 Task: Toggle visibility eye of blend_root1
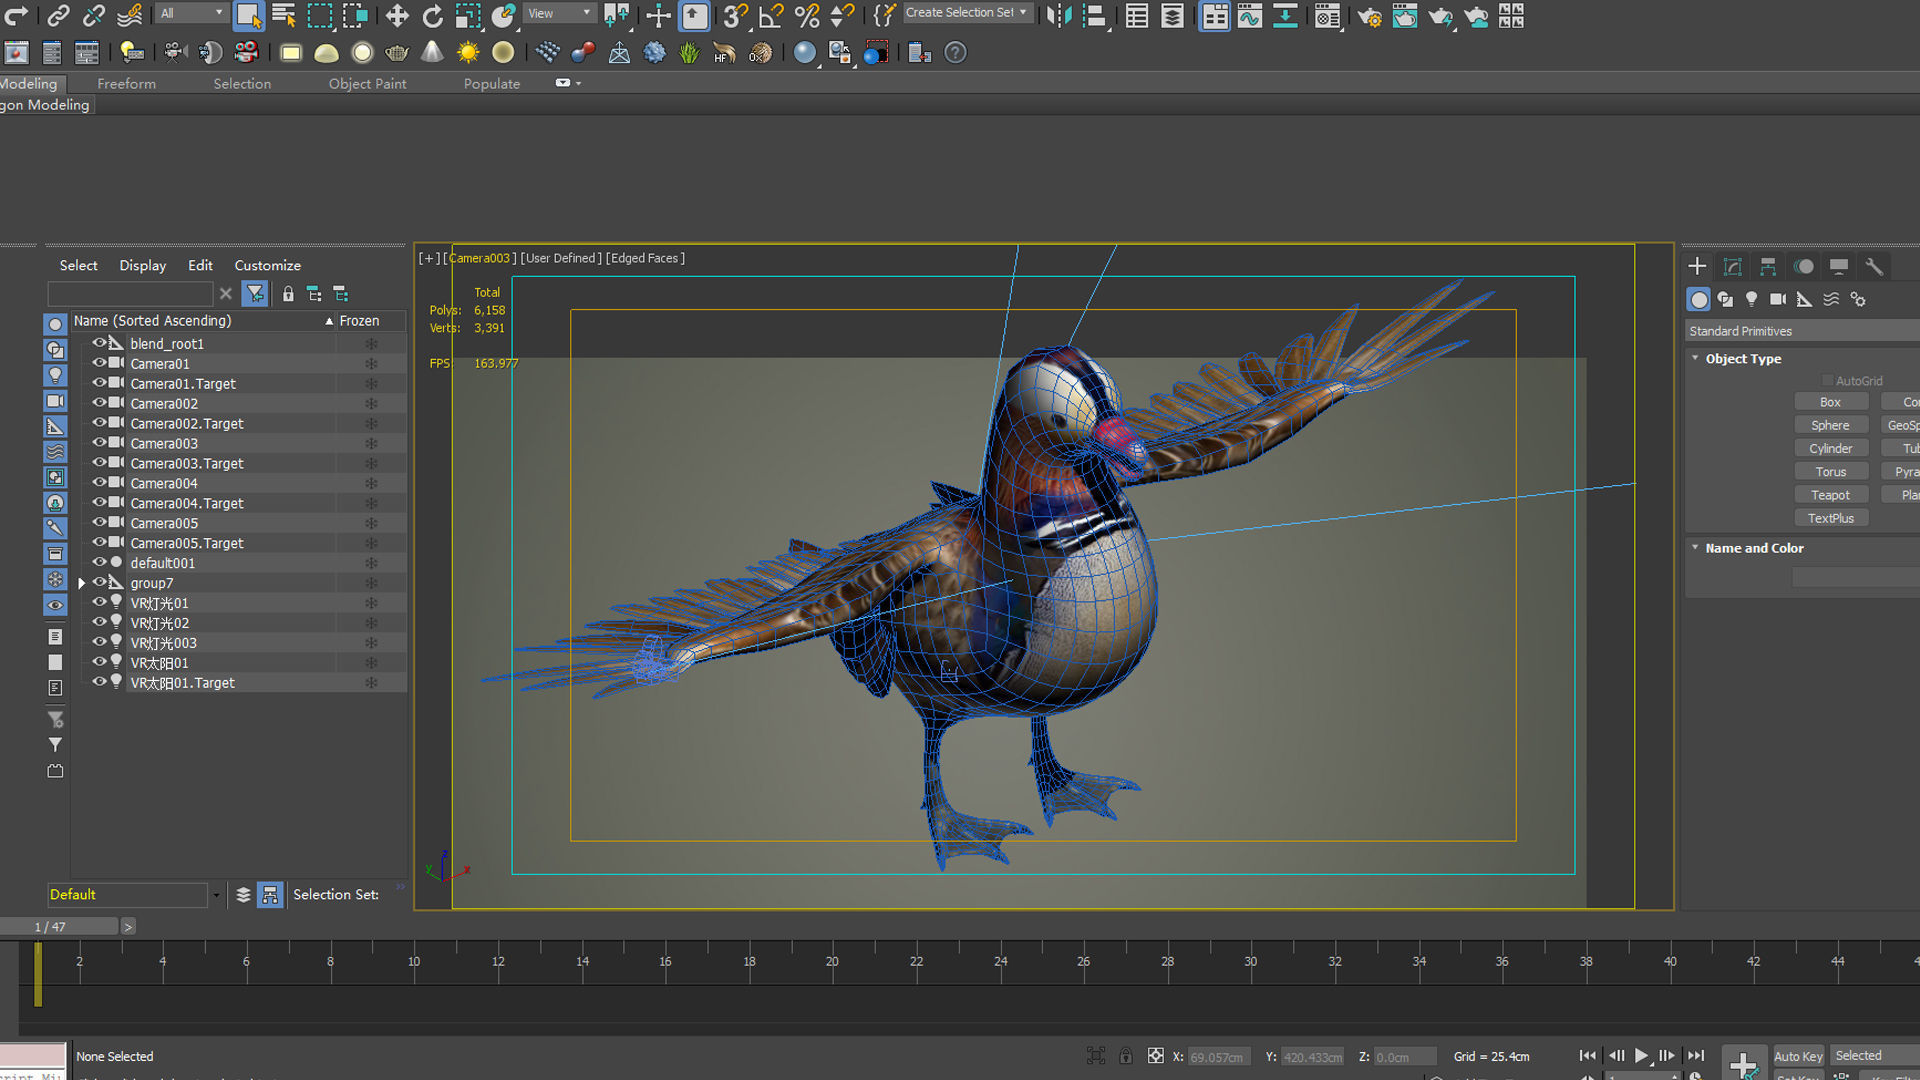[x=99, y=343]
